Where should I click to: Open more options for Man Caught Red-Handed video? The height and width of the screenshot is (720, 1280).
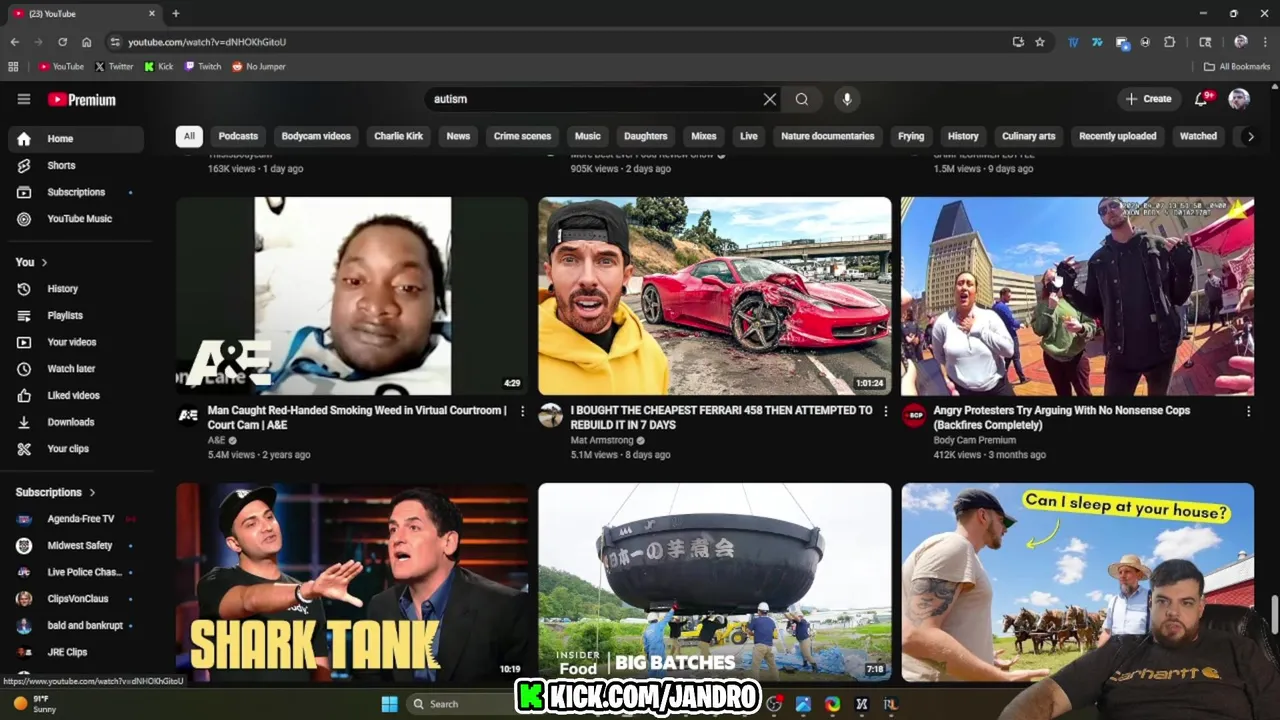[522, 411]
